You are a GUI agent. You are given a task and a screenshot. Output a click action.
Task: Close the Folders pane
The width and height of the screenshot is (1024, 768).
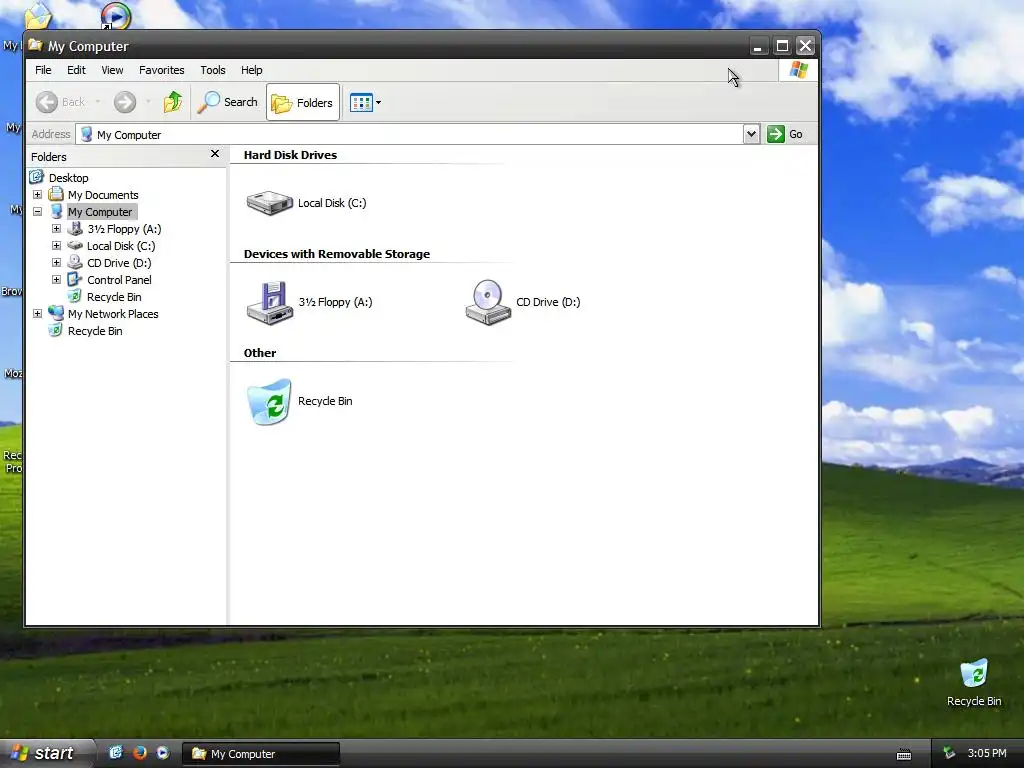click(x=215, y=153)
